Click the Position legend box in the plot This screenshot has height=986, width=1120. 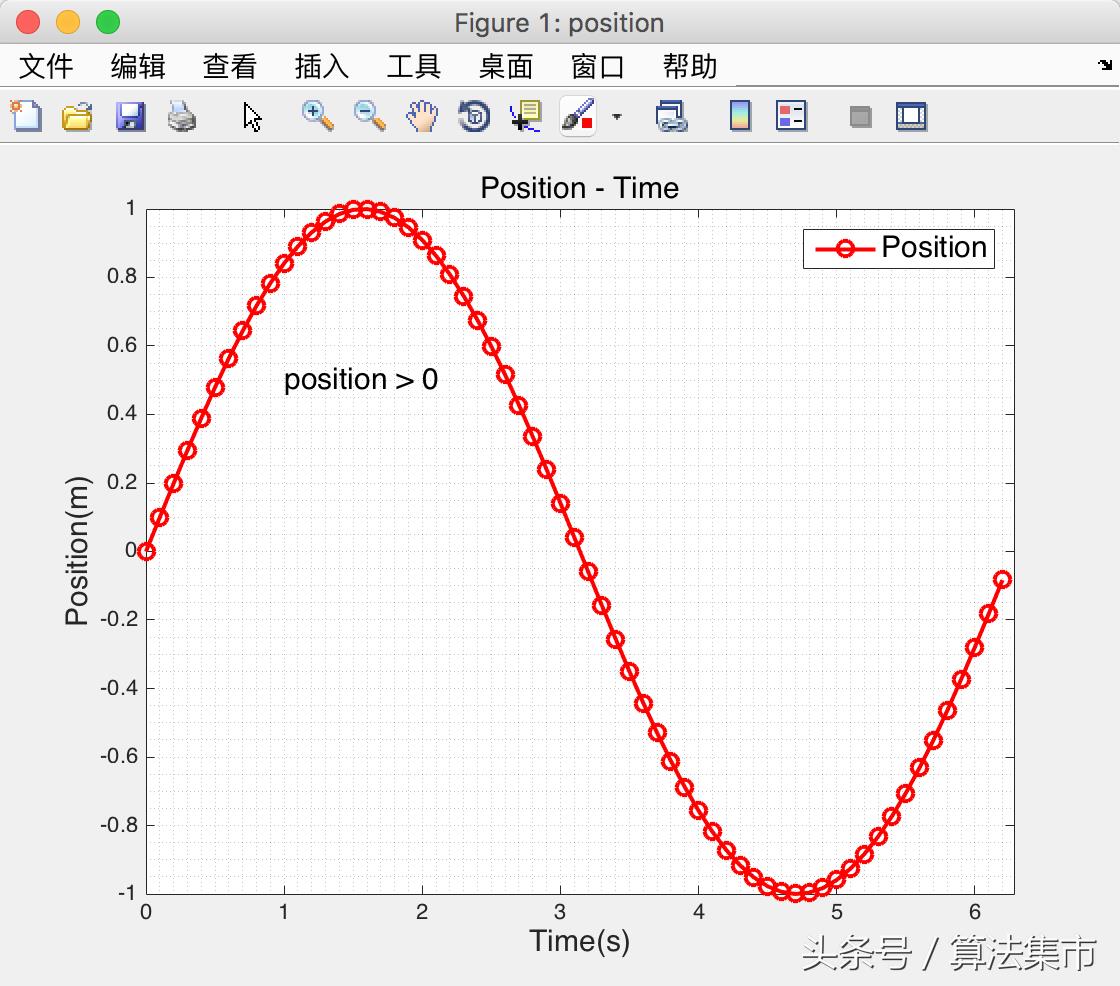point(898,248)
